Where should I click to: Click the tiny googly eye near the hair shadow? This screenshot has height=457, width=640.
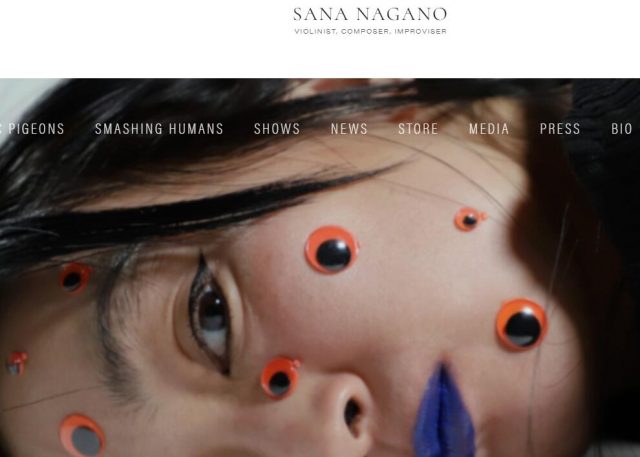469,219
